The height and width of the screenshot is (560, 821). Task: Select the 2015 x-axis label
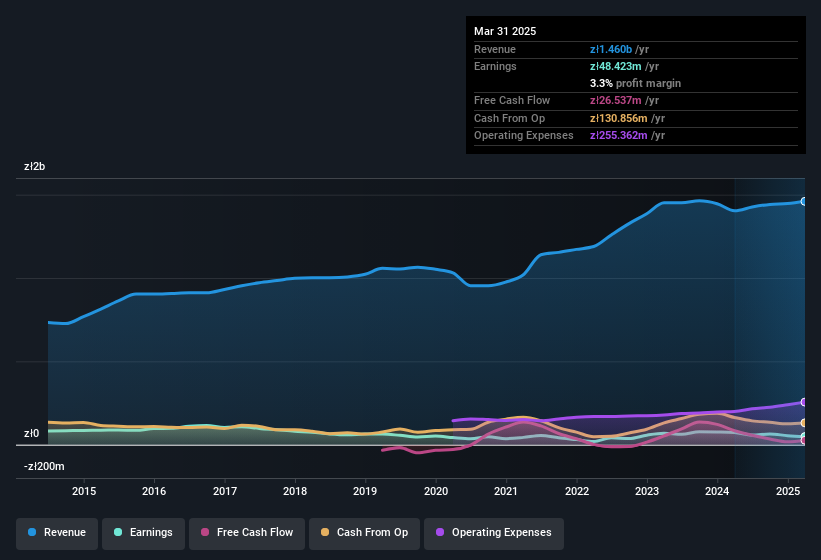point(84,491)
